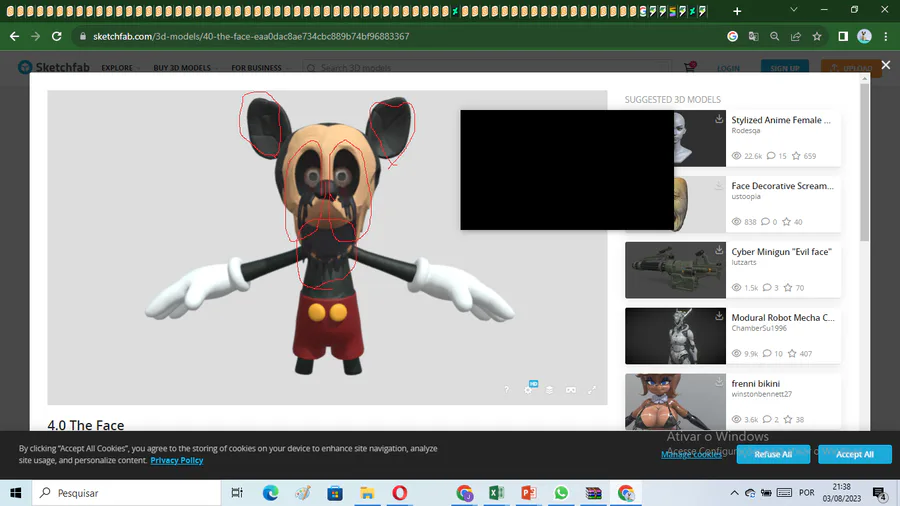The height and width of the screenshot is (506, 900).
Task: Open Excel from the taskbar
Action: 496,493
